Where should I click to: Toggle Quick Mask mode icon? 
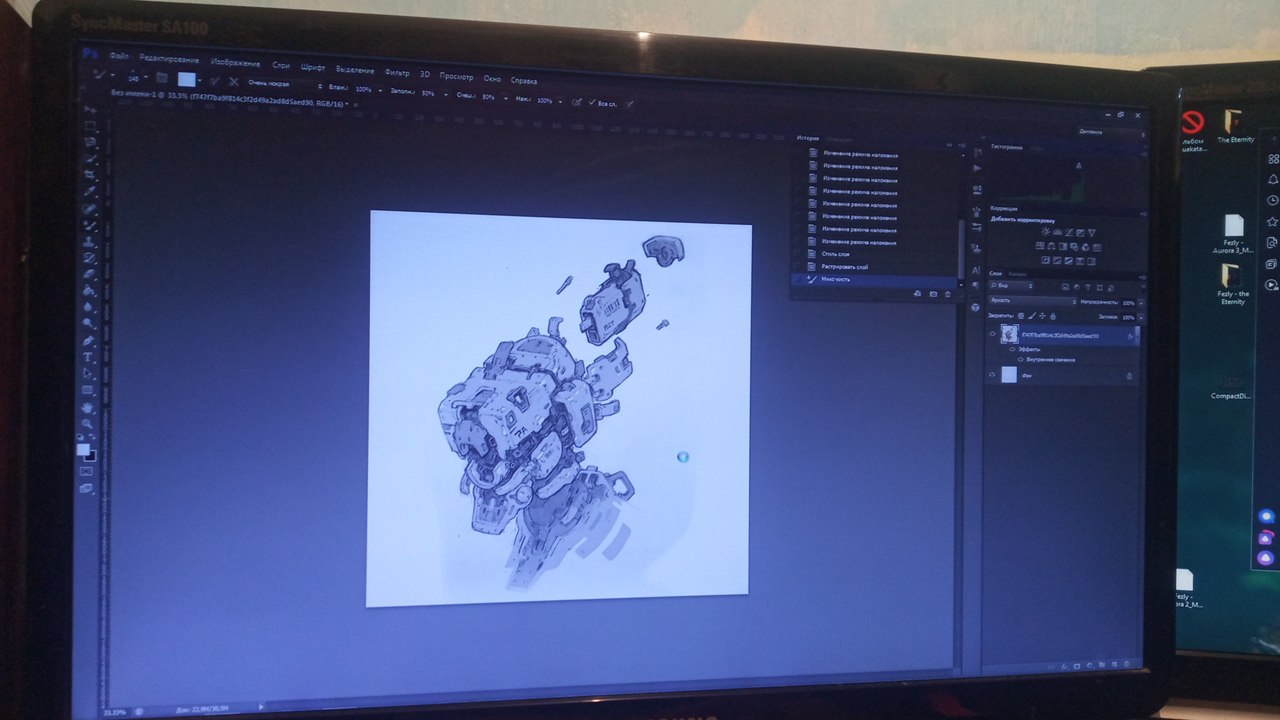pyautogui.click(x=87, y=471)
